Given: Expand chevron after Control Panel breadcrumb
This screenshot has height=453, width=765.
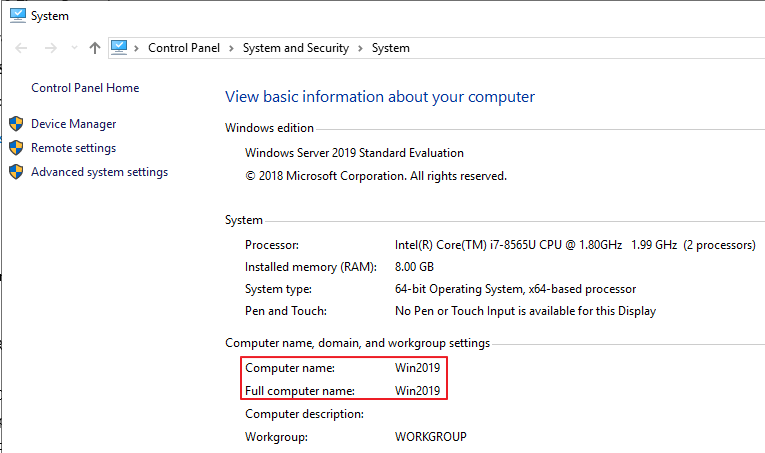Looking at the screenshot, I should coord(231,48).
